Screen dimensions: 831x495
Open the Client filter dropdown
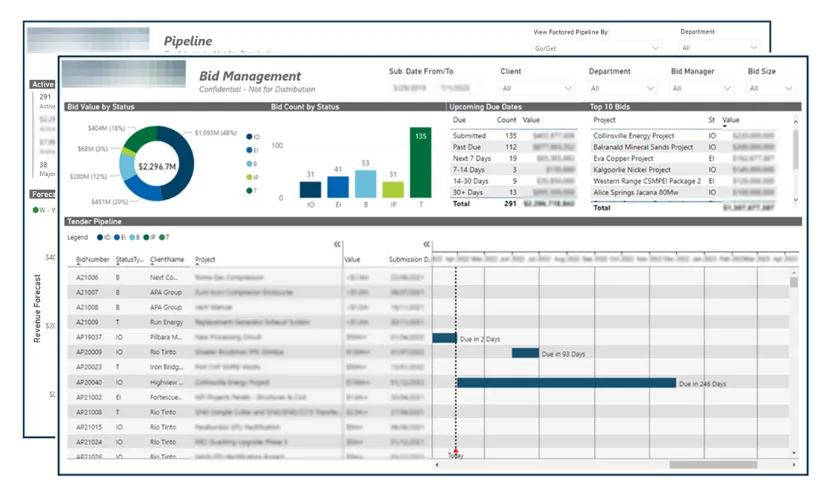(536, 88)
